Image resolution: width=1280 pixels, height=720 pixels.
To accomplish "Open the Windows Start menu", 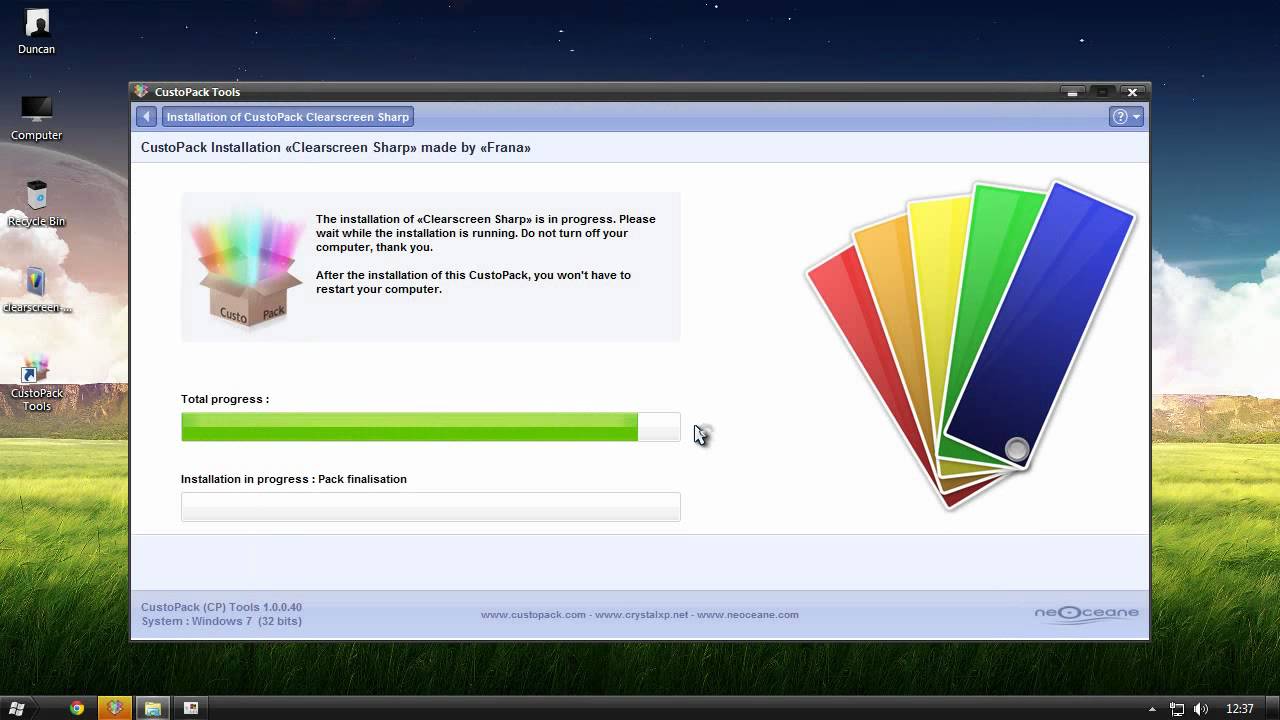I will coord(17,708).
